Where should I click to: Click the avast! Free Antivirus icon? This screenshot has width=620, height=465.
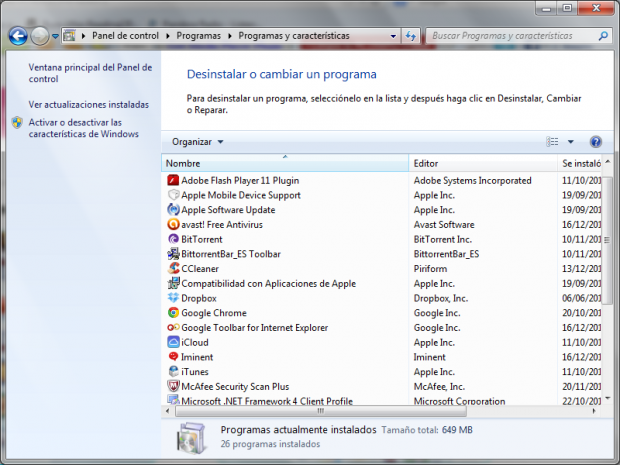pos(173,224)
